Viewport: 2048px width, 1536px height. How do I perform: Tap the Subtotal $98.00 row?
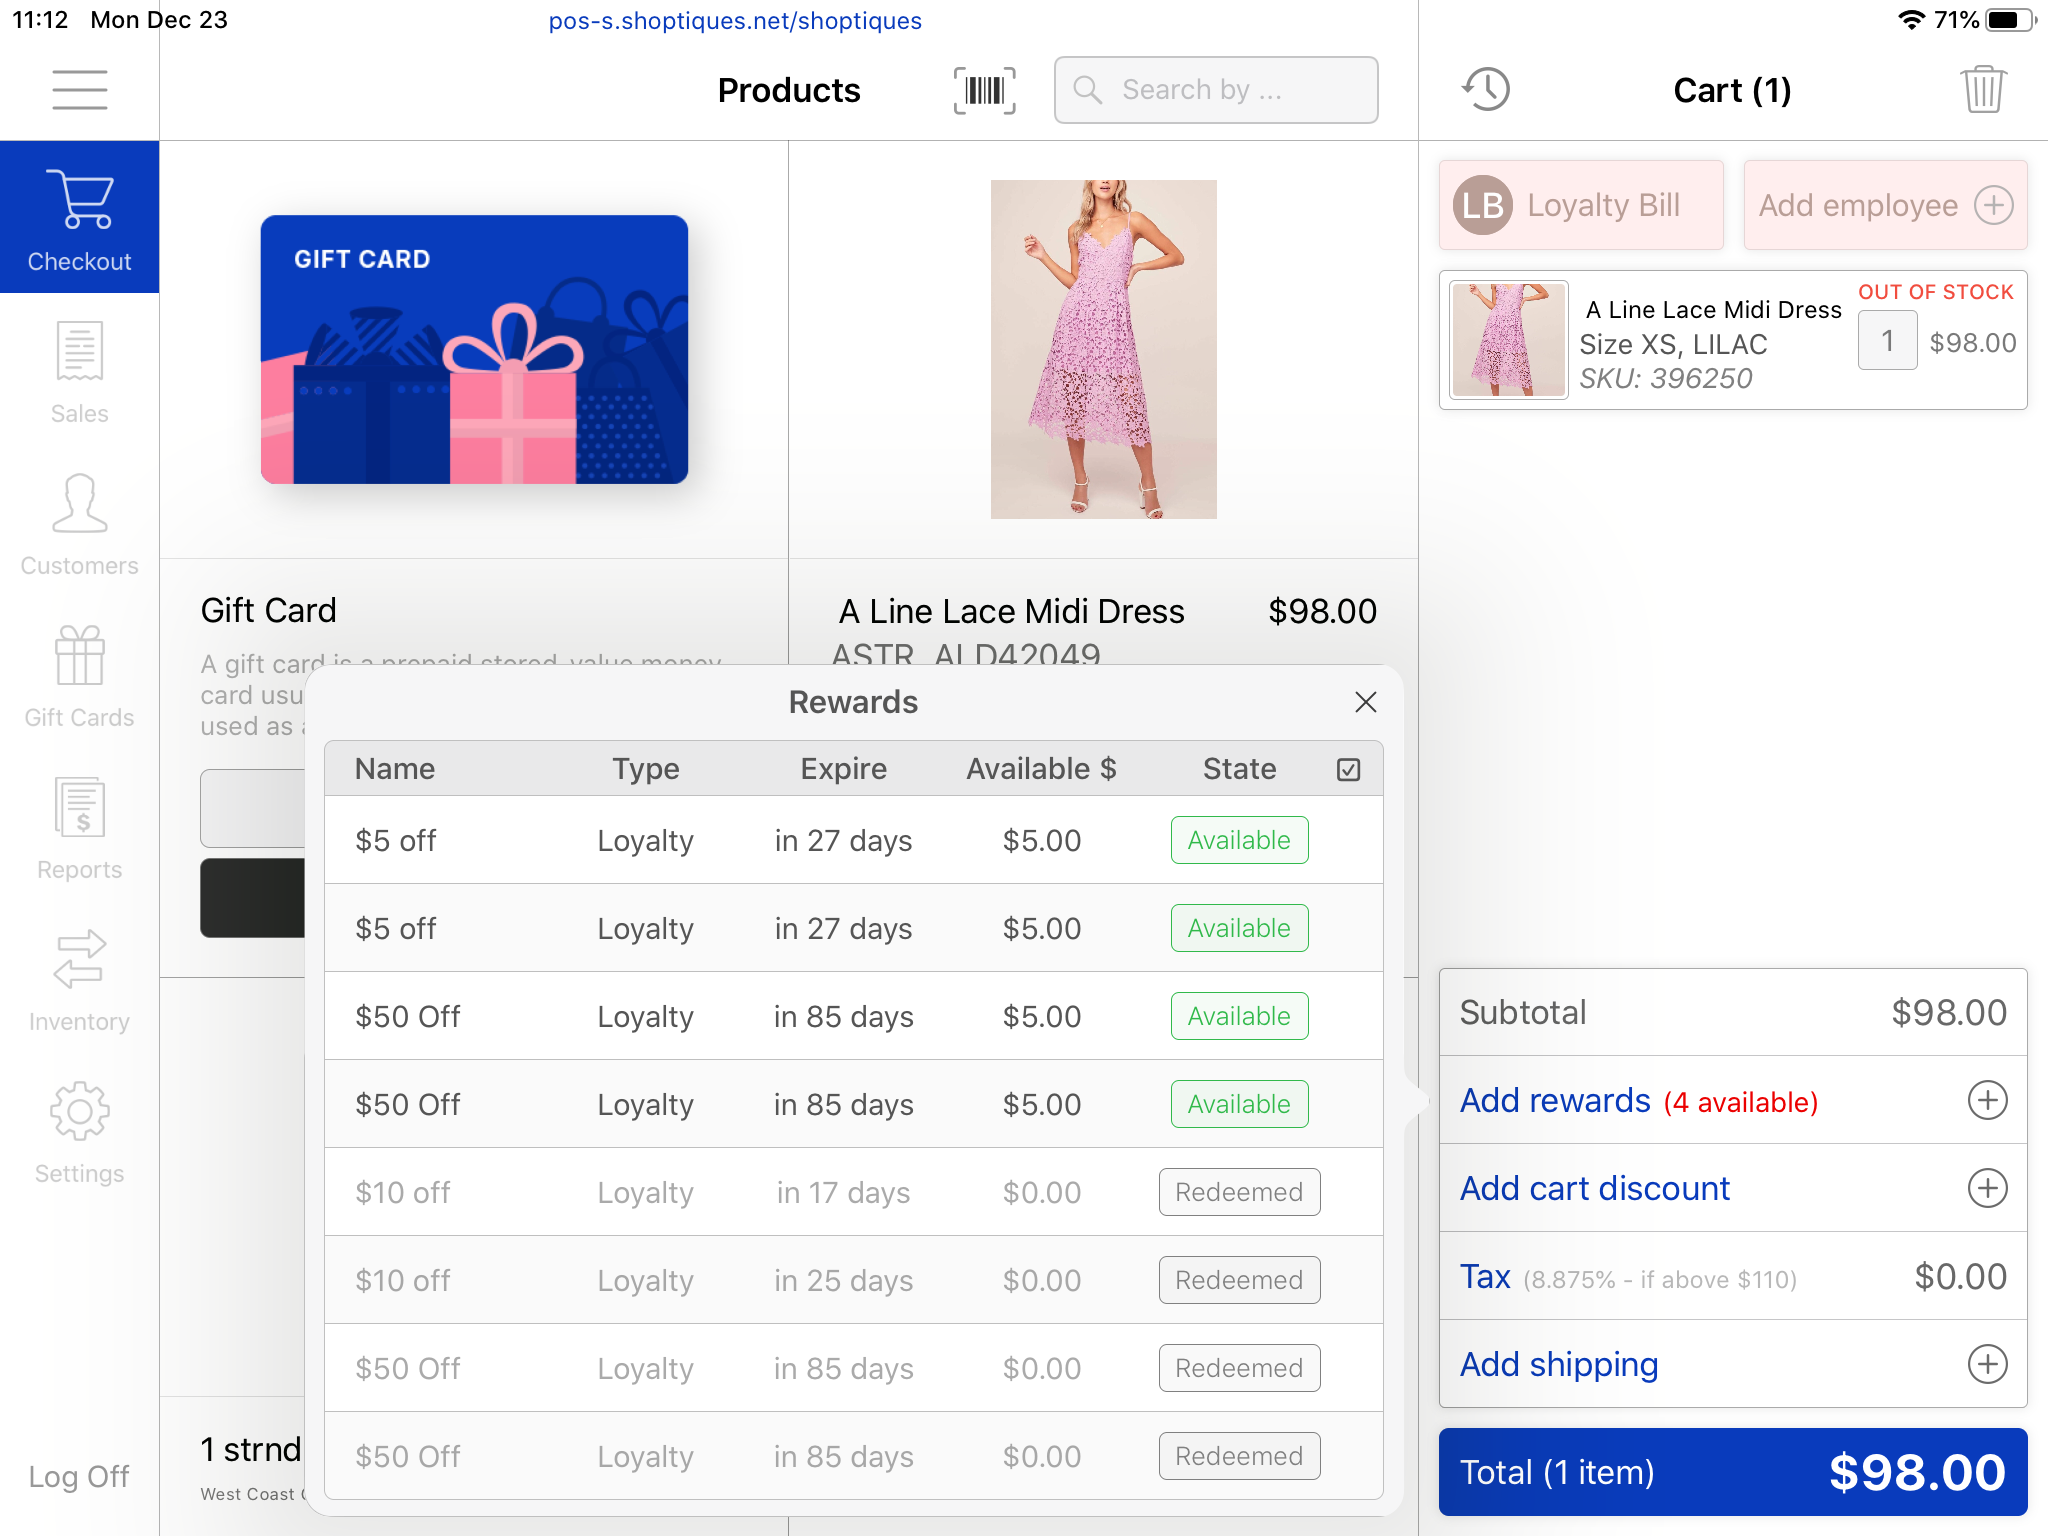[x=1732, y=1012]
